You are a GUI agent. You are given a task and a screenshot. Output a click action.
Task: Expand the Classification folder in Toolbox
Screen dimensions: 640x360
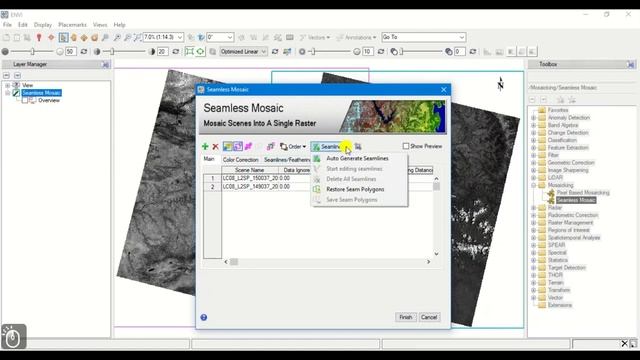pos(533,140)
